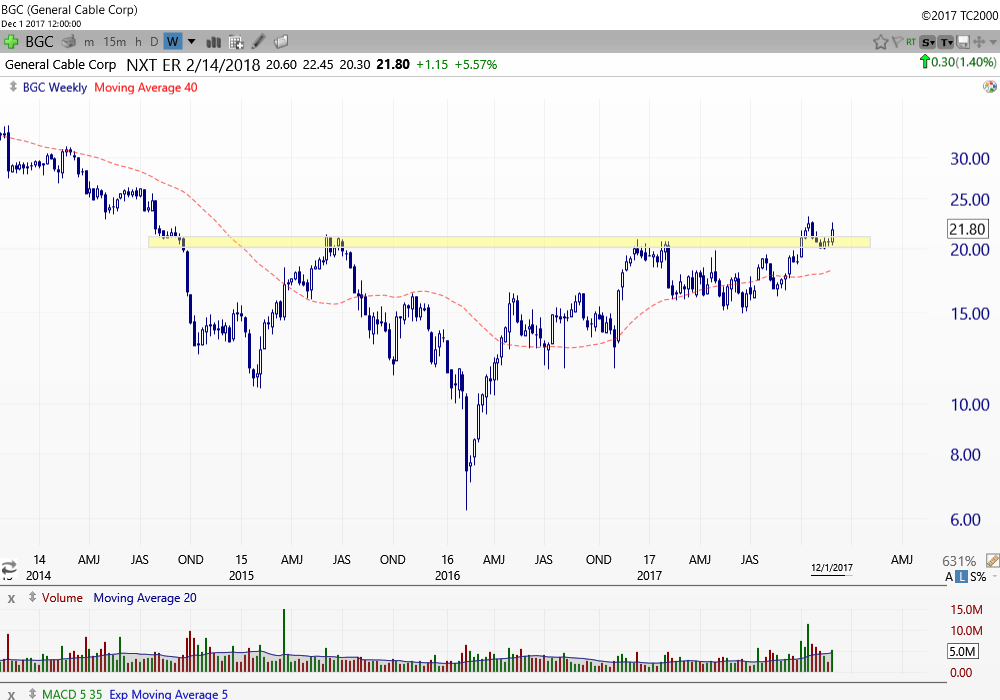Switch to the daily D time frame
Image resolution: width=1000 pixels, height=700 pixels.
(x=153, y=42)
